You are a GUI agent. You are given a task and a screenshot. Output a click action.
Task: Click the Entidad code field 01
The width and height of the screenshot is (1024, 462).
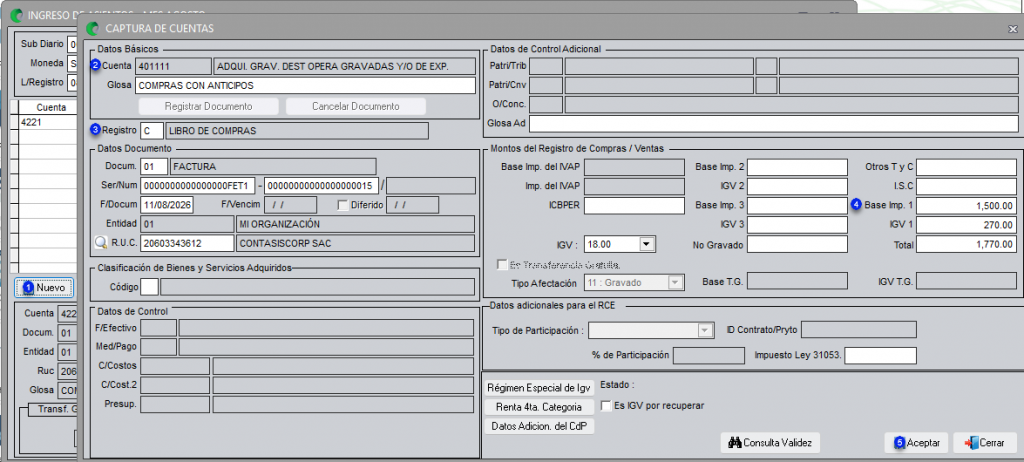click(187, 224)
